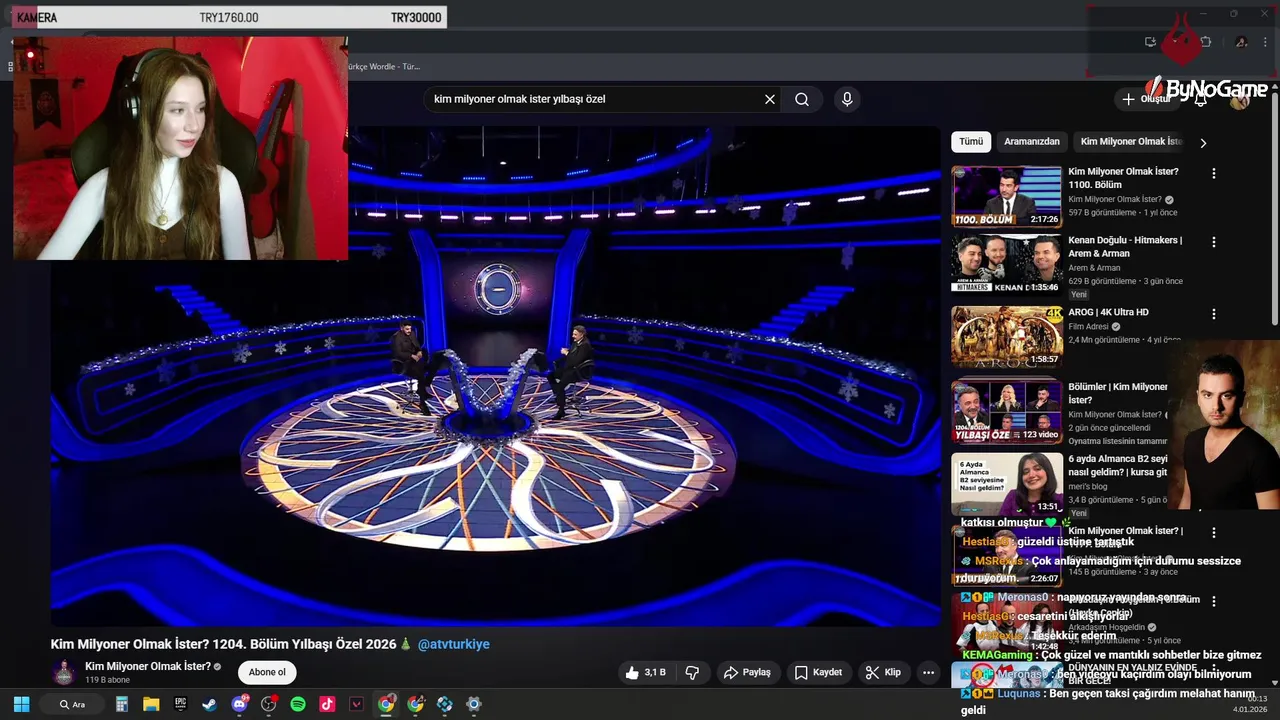1280x720 pixels.
Task: Save the video with Kaydet
Action: point(818,673)
